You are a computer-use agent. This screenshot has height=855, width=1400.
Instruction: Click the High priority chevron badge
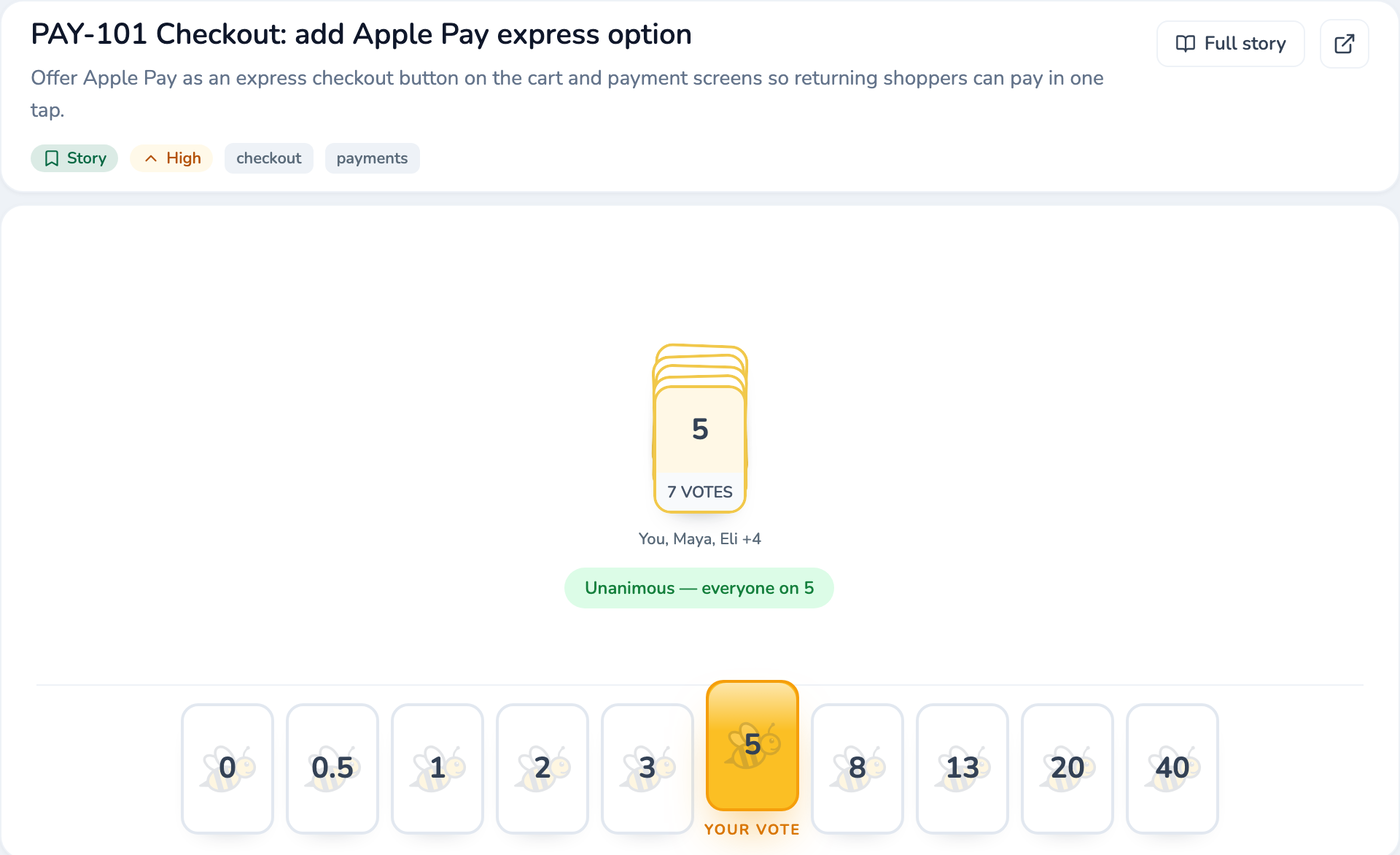[171, 158]
